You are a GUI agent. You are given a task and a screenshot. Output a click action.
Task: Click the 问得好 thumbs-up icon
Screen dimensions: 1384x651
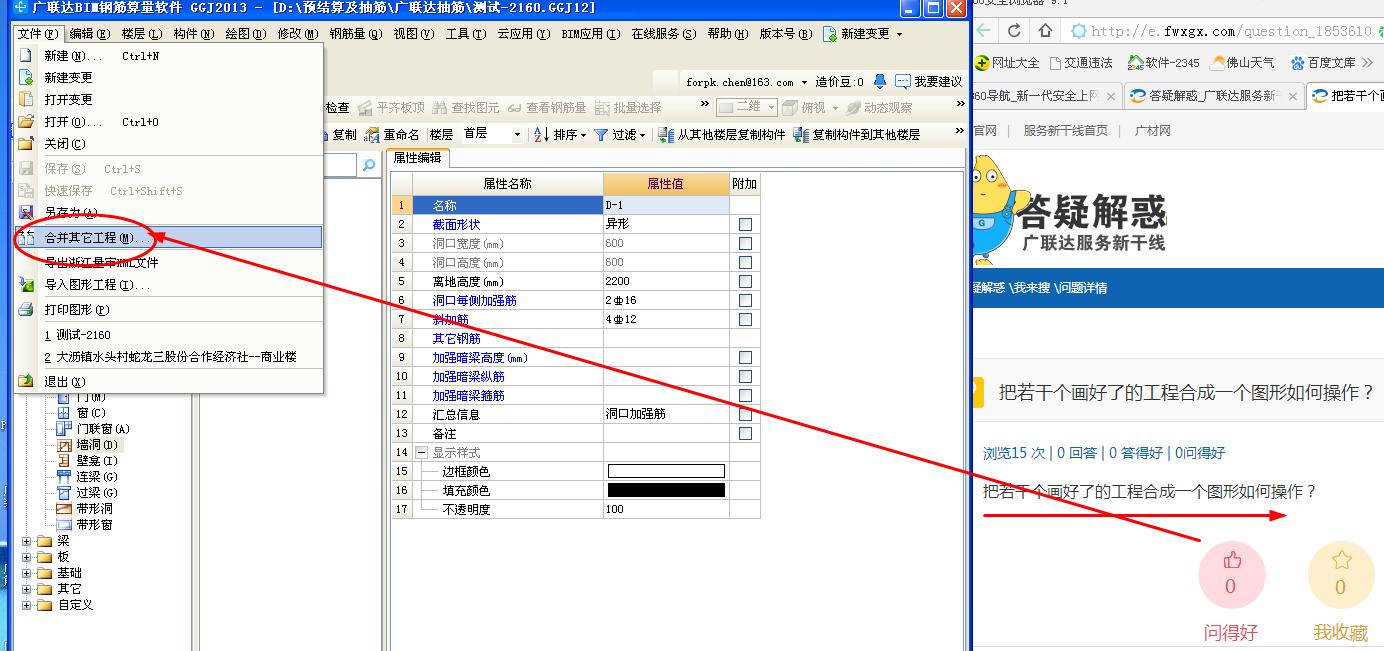[x=1232, y=561]
